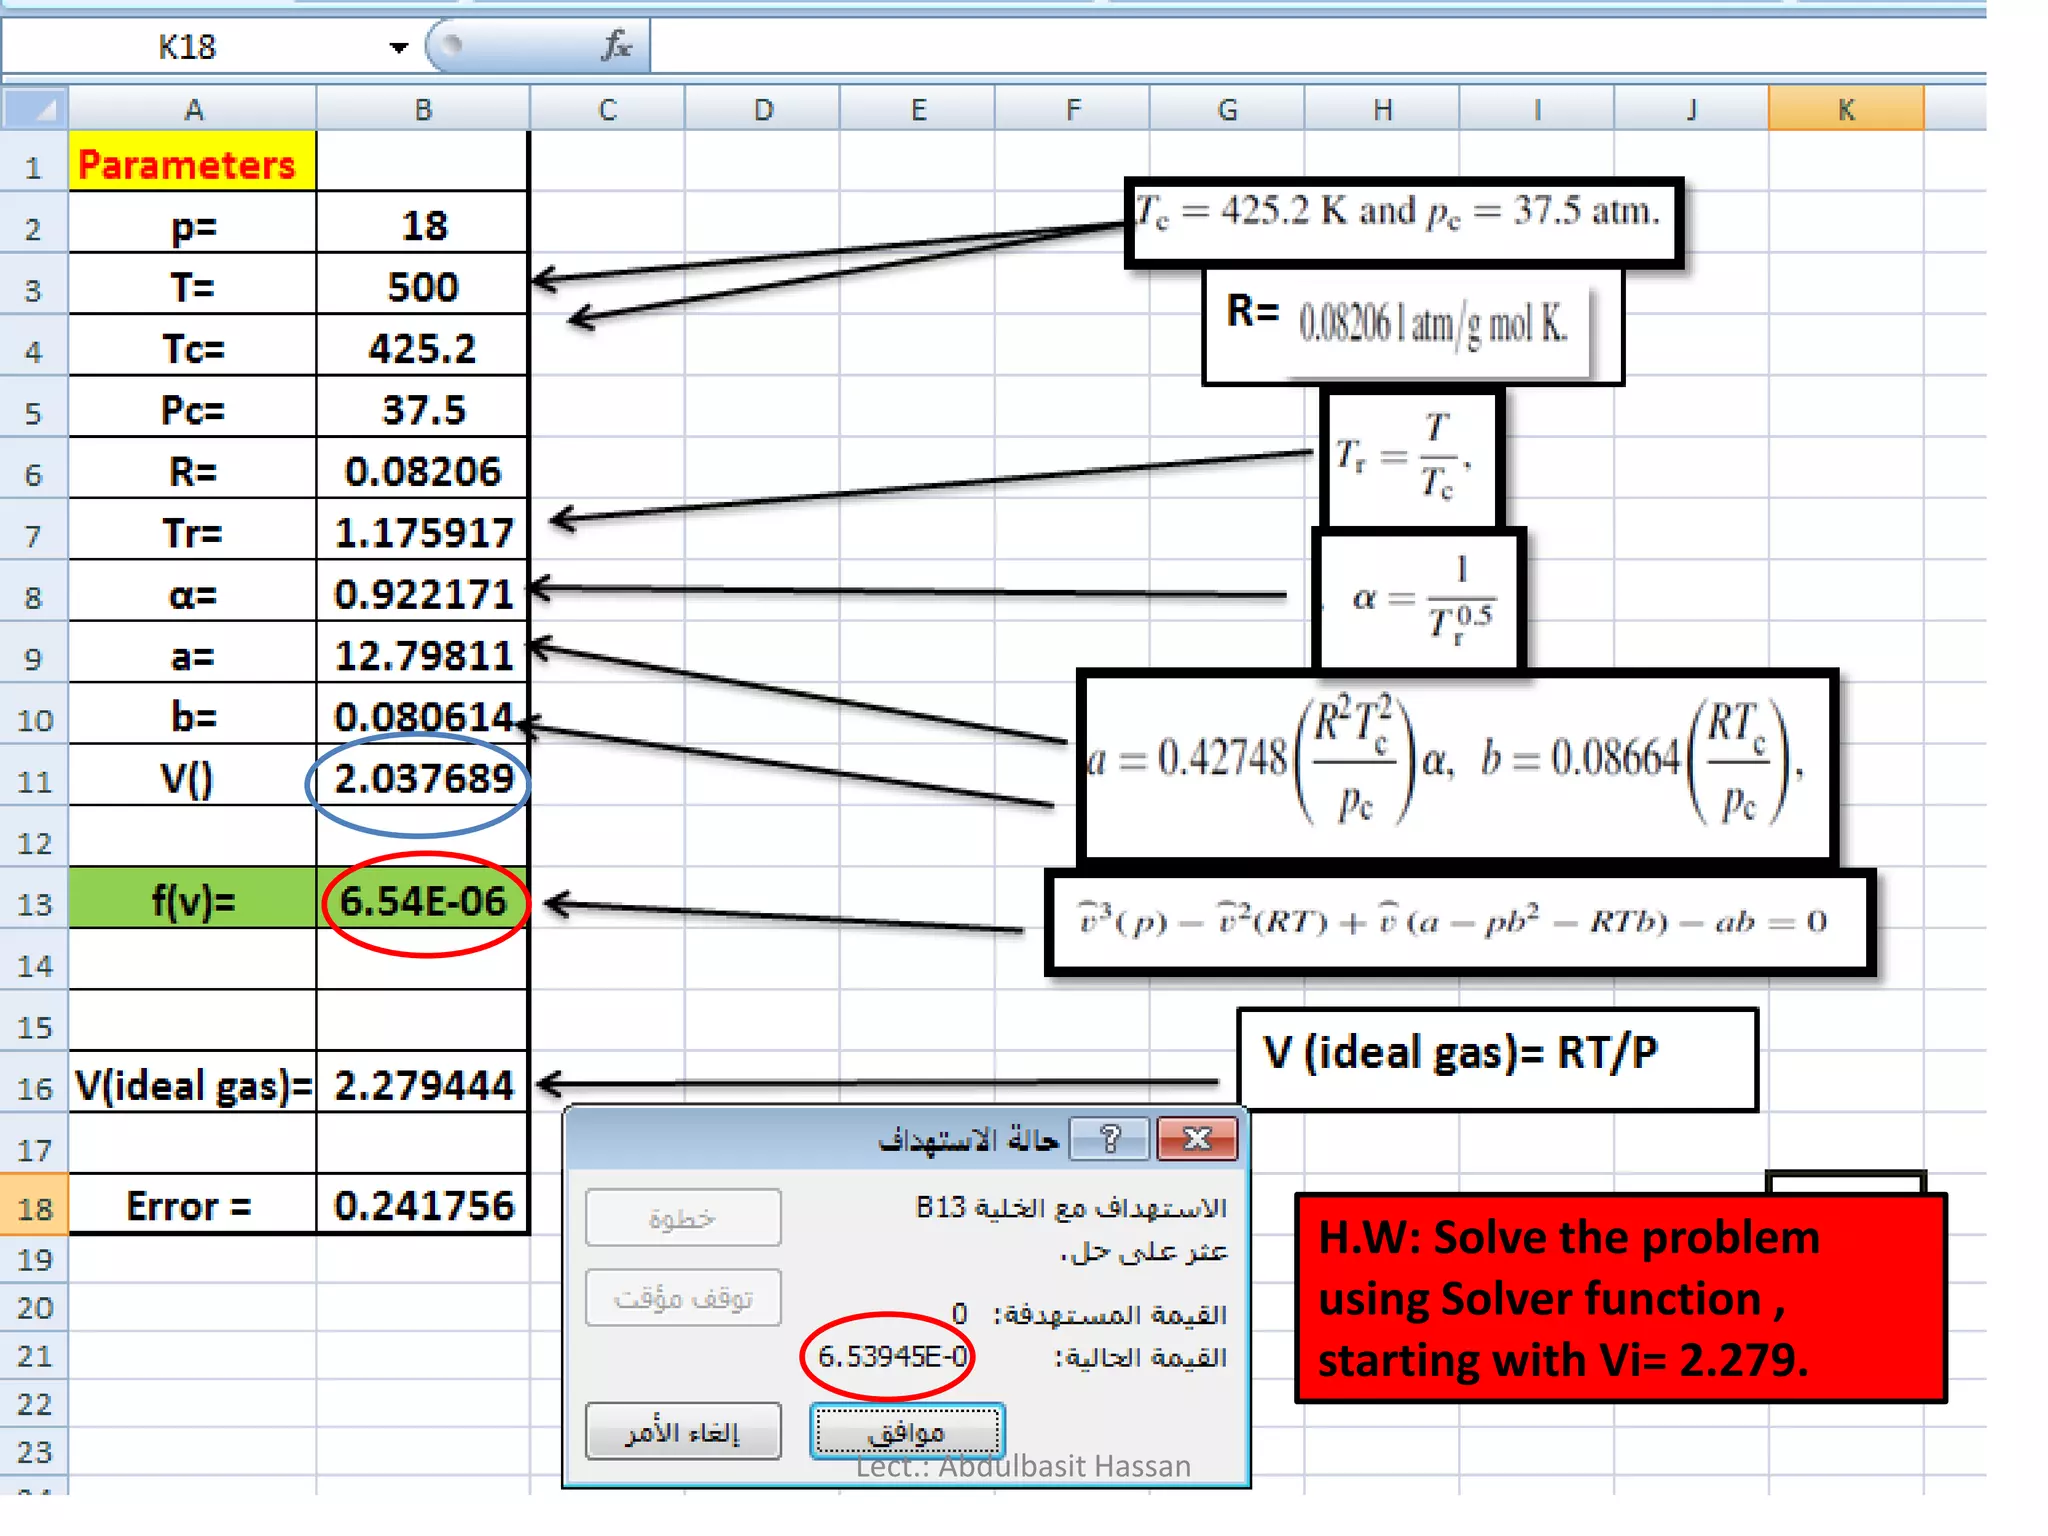The width and height of the screenshot is (2048, 1536).
Task: Select the Error value 0.241756 cell
Action: point(423,1205)
